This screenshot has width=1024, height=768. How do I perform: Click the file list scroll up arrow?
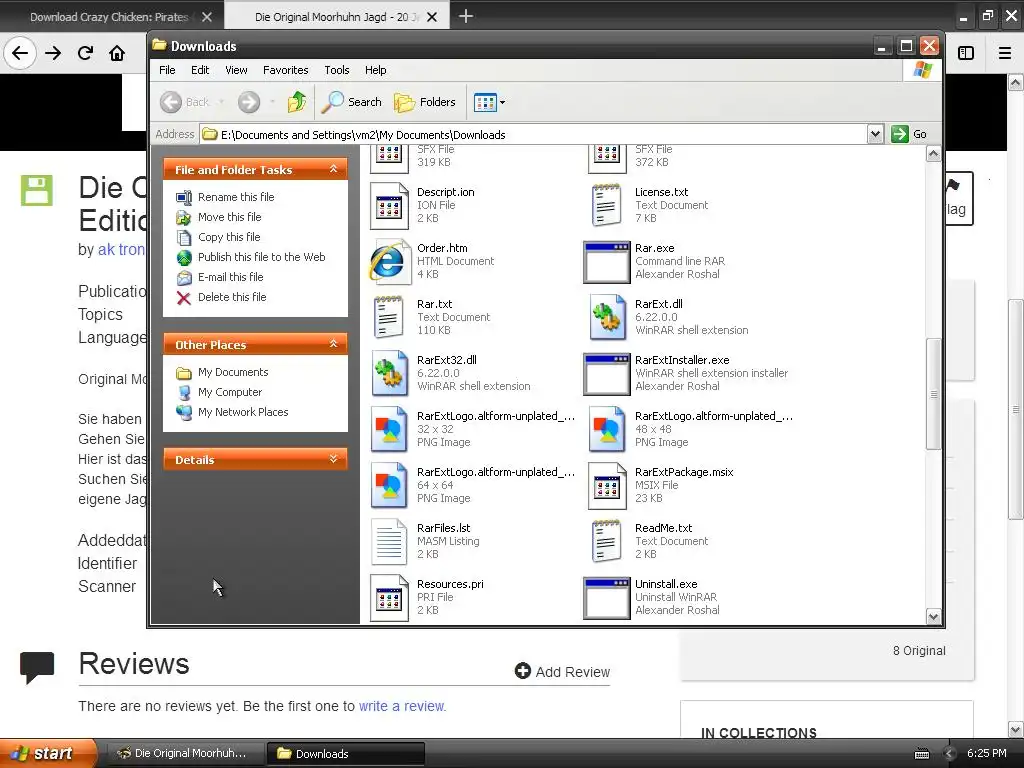click(x=933, y=154)
